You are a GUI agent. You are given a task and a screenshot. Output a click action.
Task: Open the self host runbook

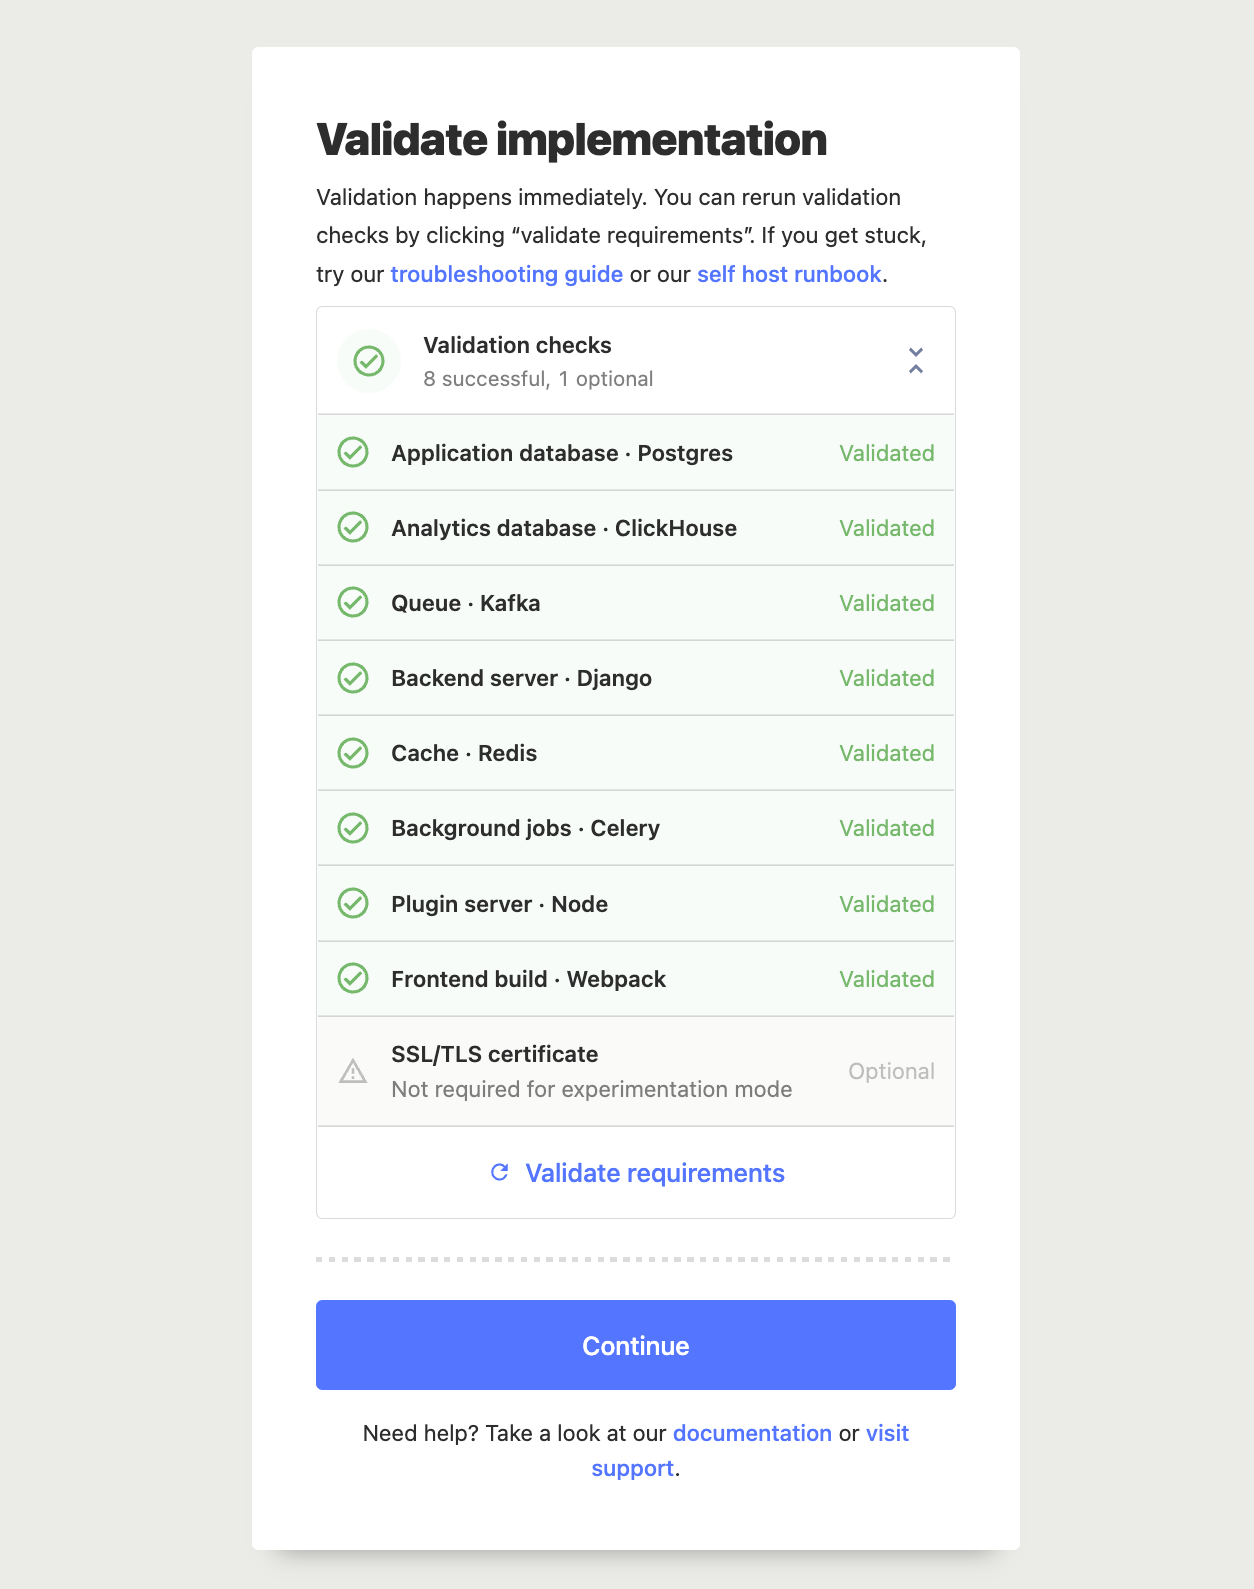pos(789,274)
